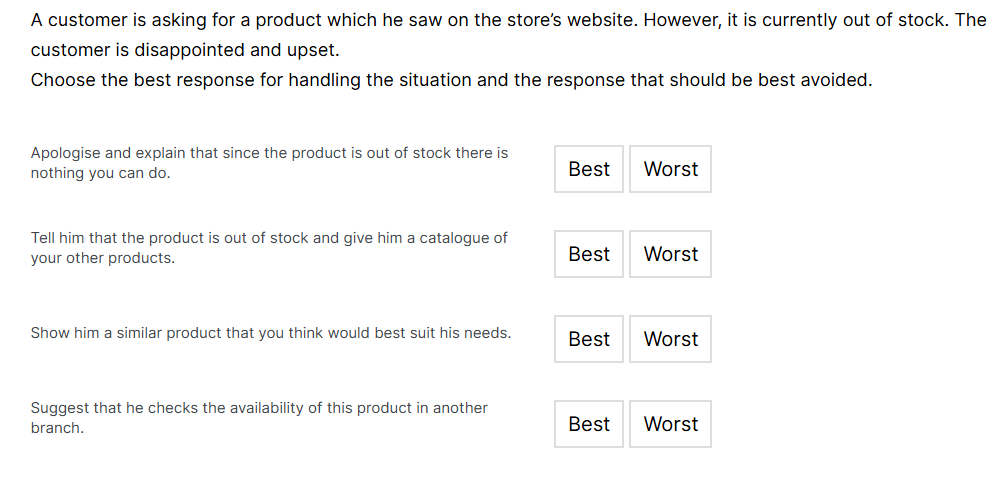Mark the apologise response as Worst

coord(670,169)
